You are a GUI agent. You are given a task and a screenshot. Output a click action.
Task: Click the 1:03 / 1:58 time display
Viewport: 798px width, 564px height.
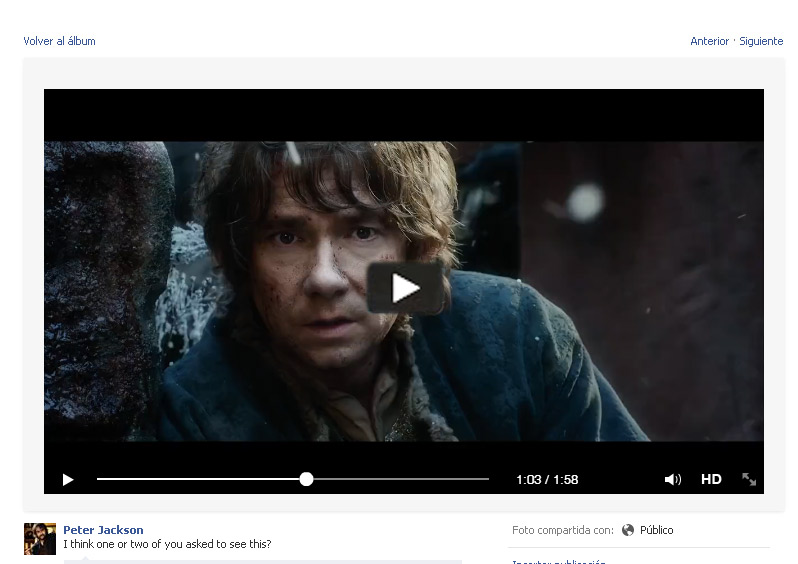(x=547, y=480)
